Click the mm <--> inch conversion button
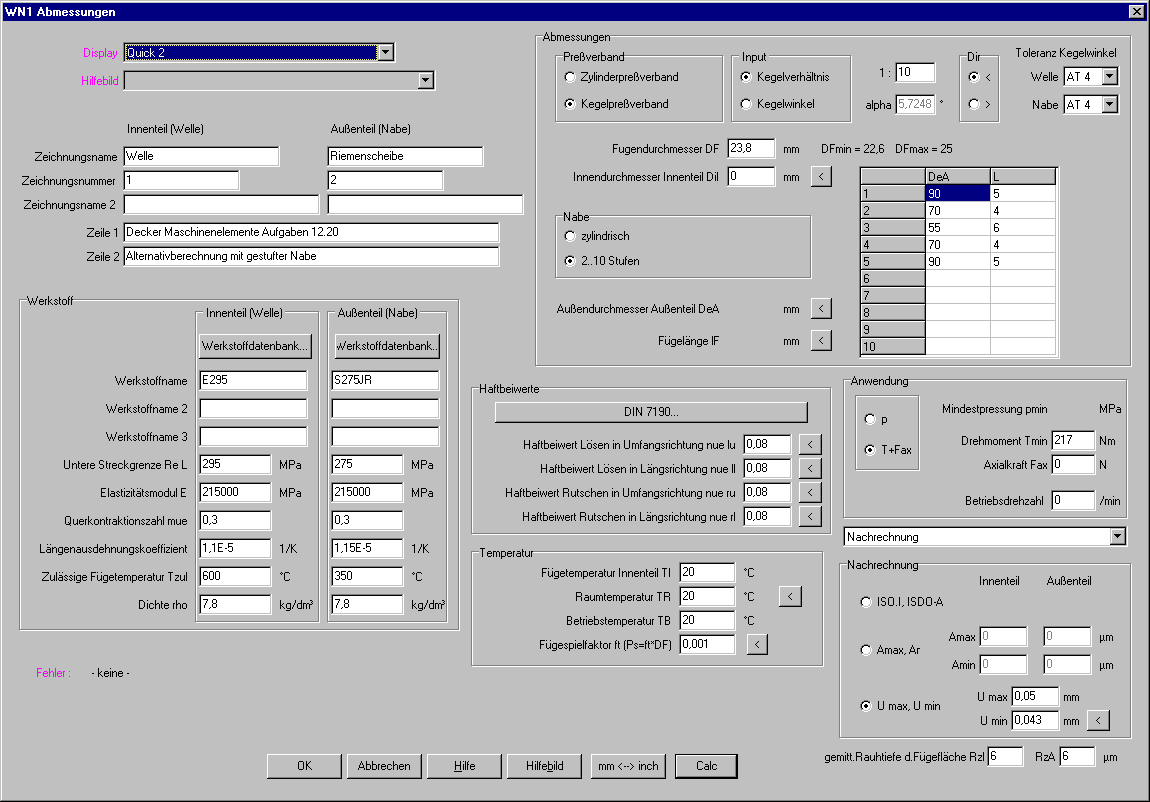 628,766
